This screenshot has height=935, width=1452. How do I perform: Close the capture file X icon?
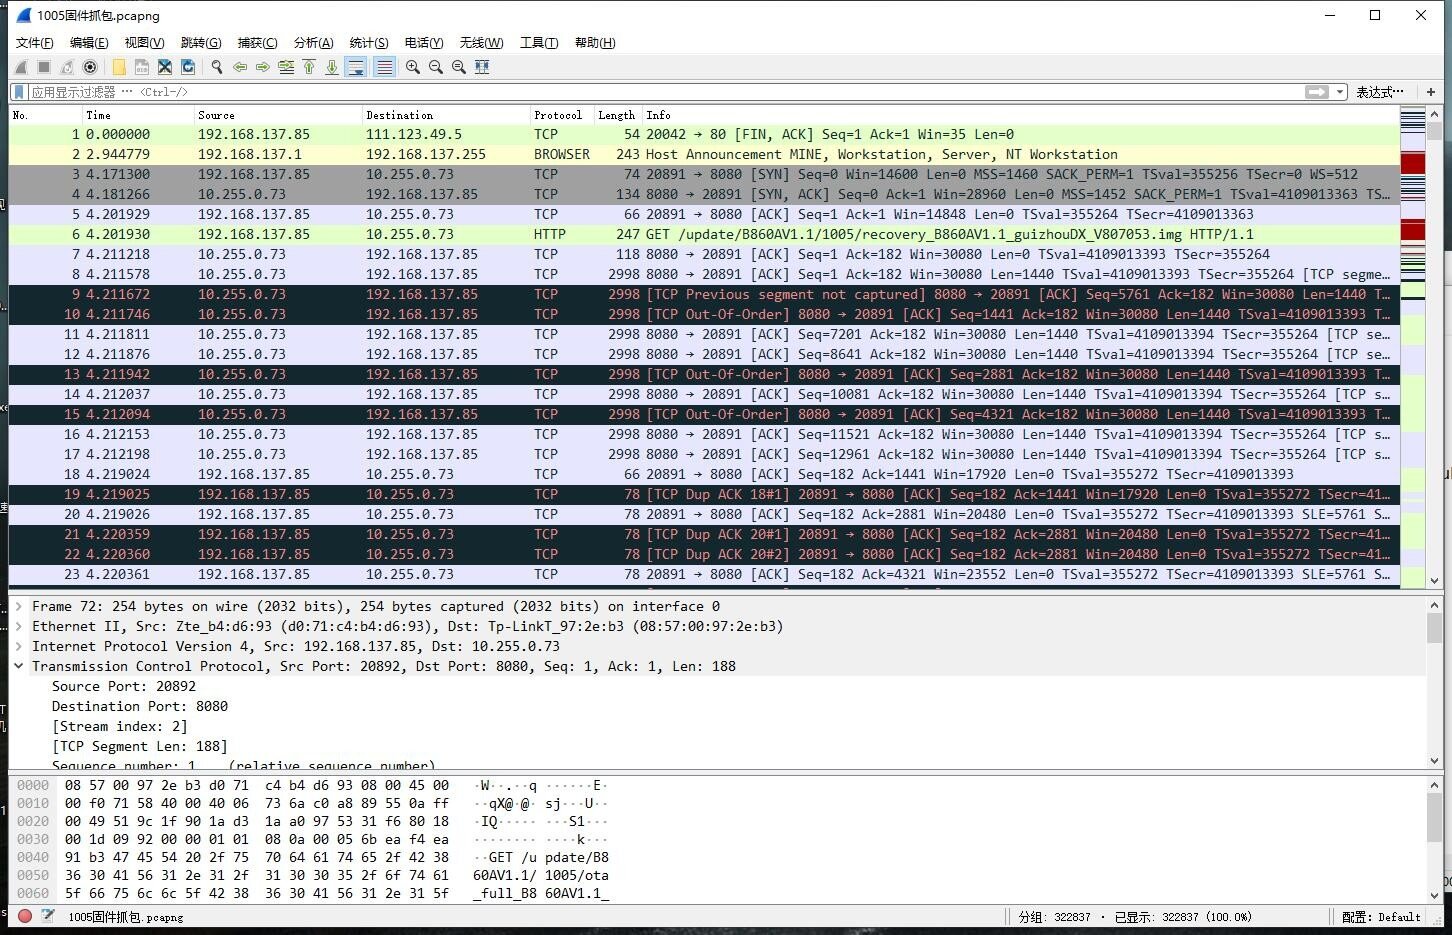tap(165, 67)
